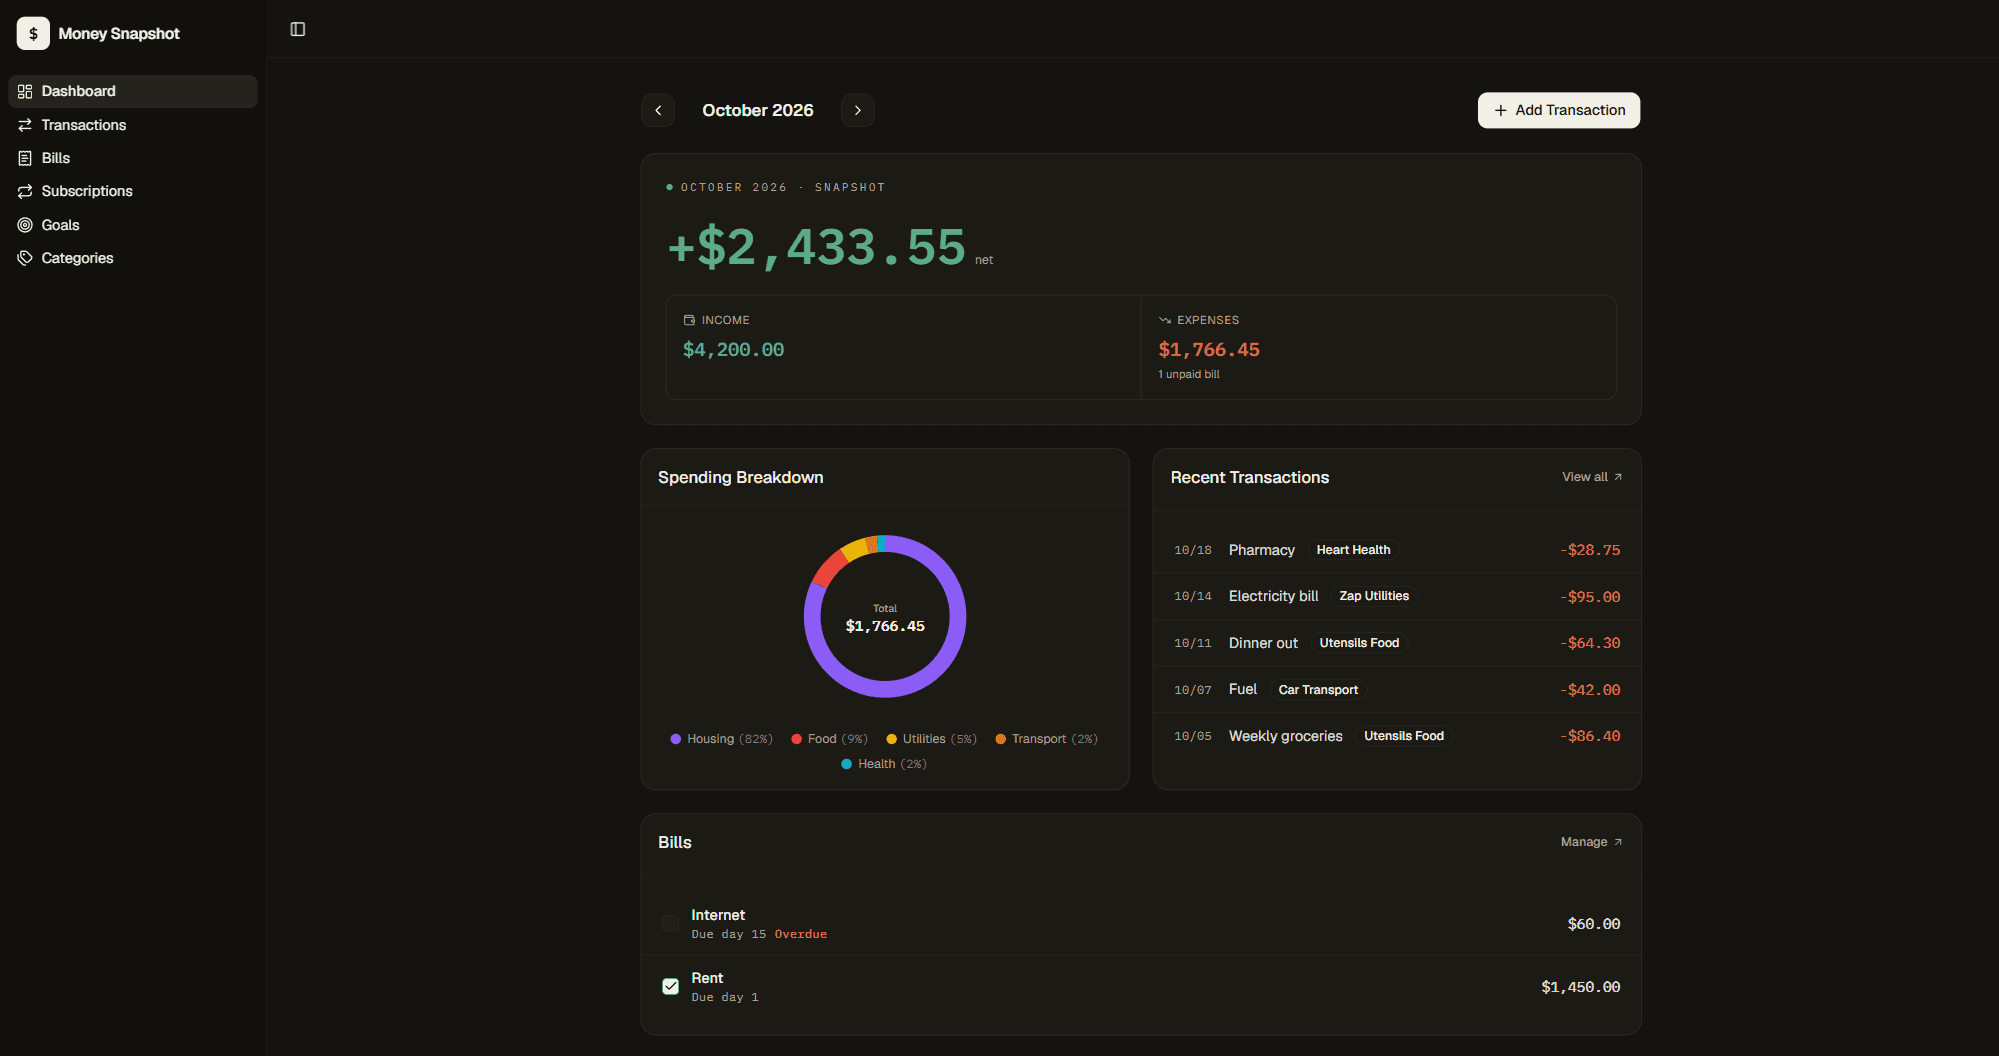
Task: Click the Bills document icon in sidebar
Action: 25,158
